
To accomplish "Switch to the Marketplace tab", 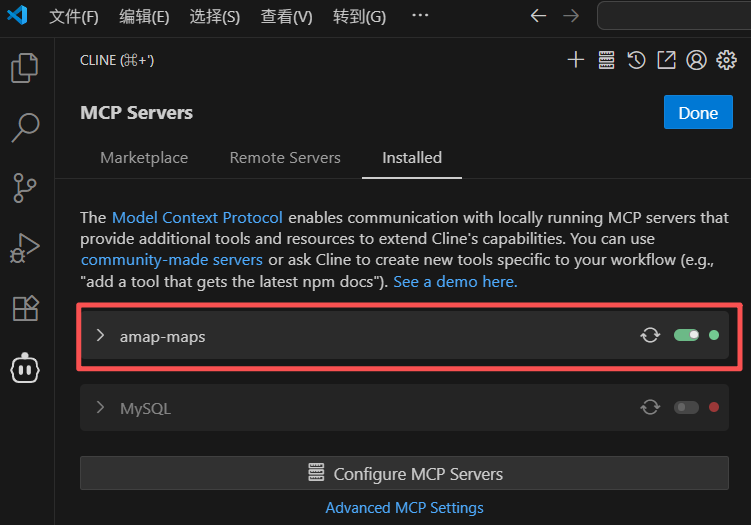I will click(144, 158).
